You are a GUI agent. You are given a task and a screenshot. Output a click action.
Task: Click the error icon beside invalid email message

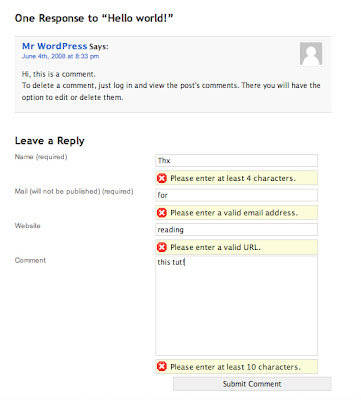tap(162, 213)
